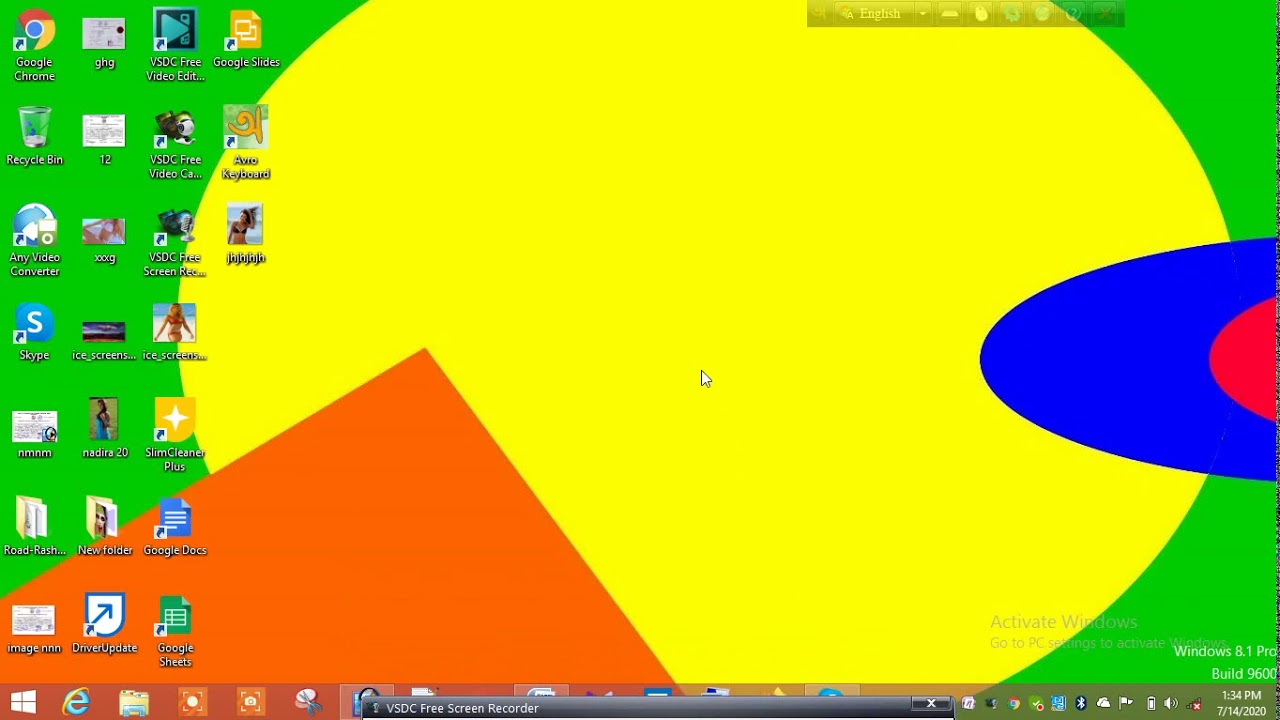Viewport: 1280px width, 720px height.
Task: Open Action Center flag icon
Action: click(x=1126, y=703)
